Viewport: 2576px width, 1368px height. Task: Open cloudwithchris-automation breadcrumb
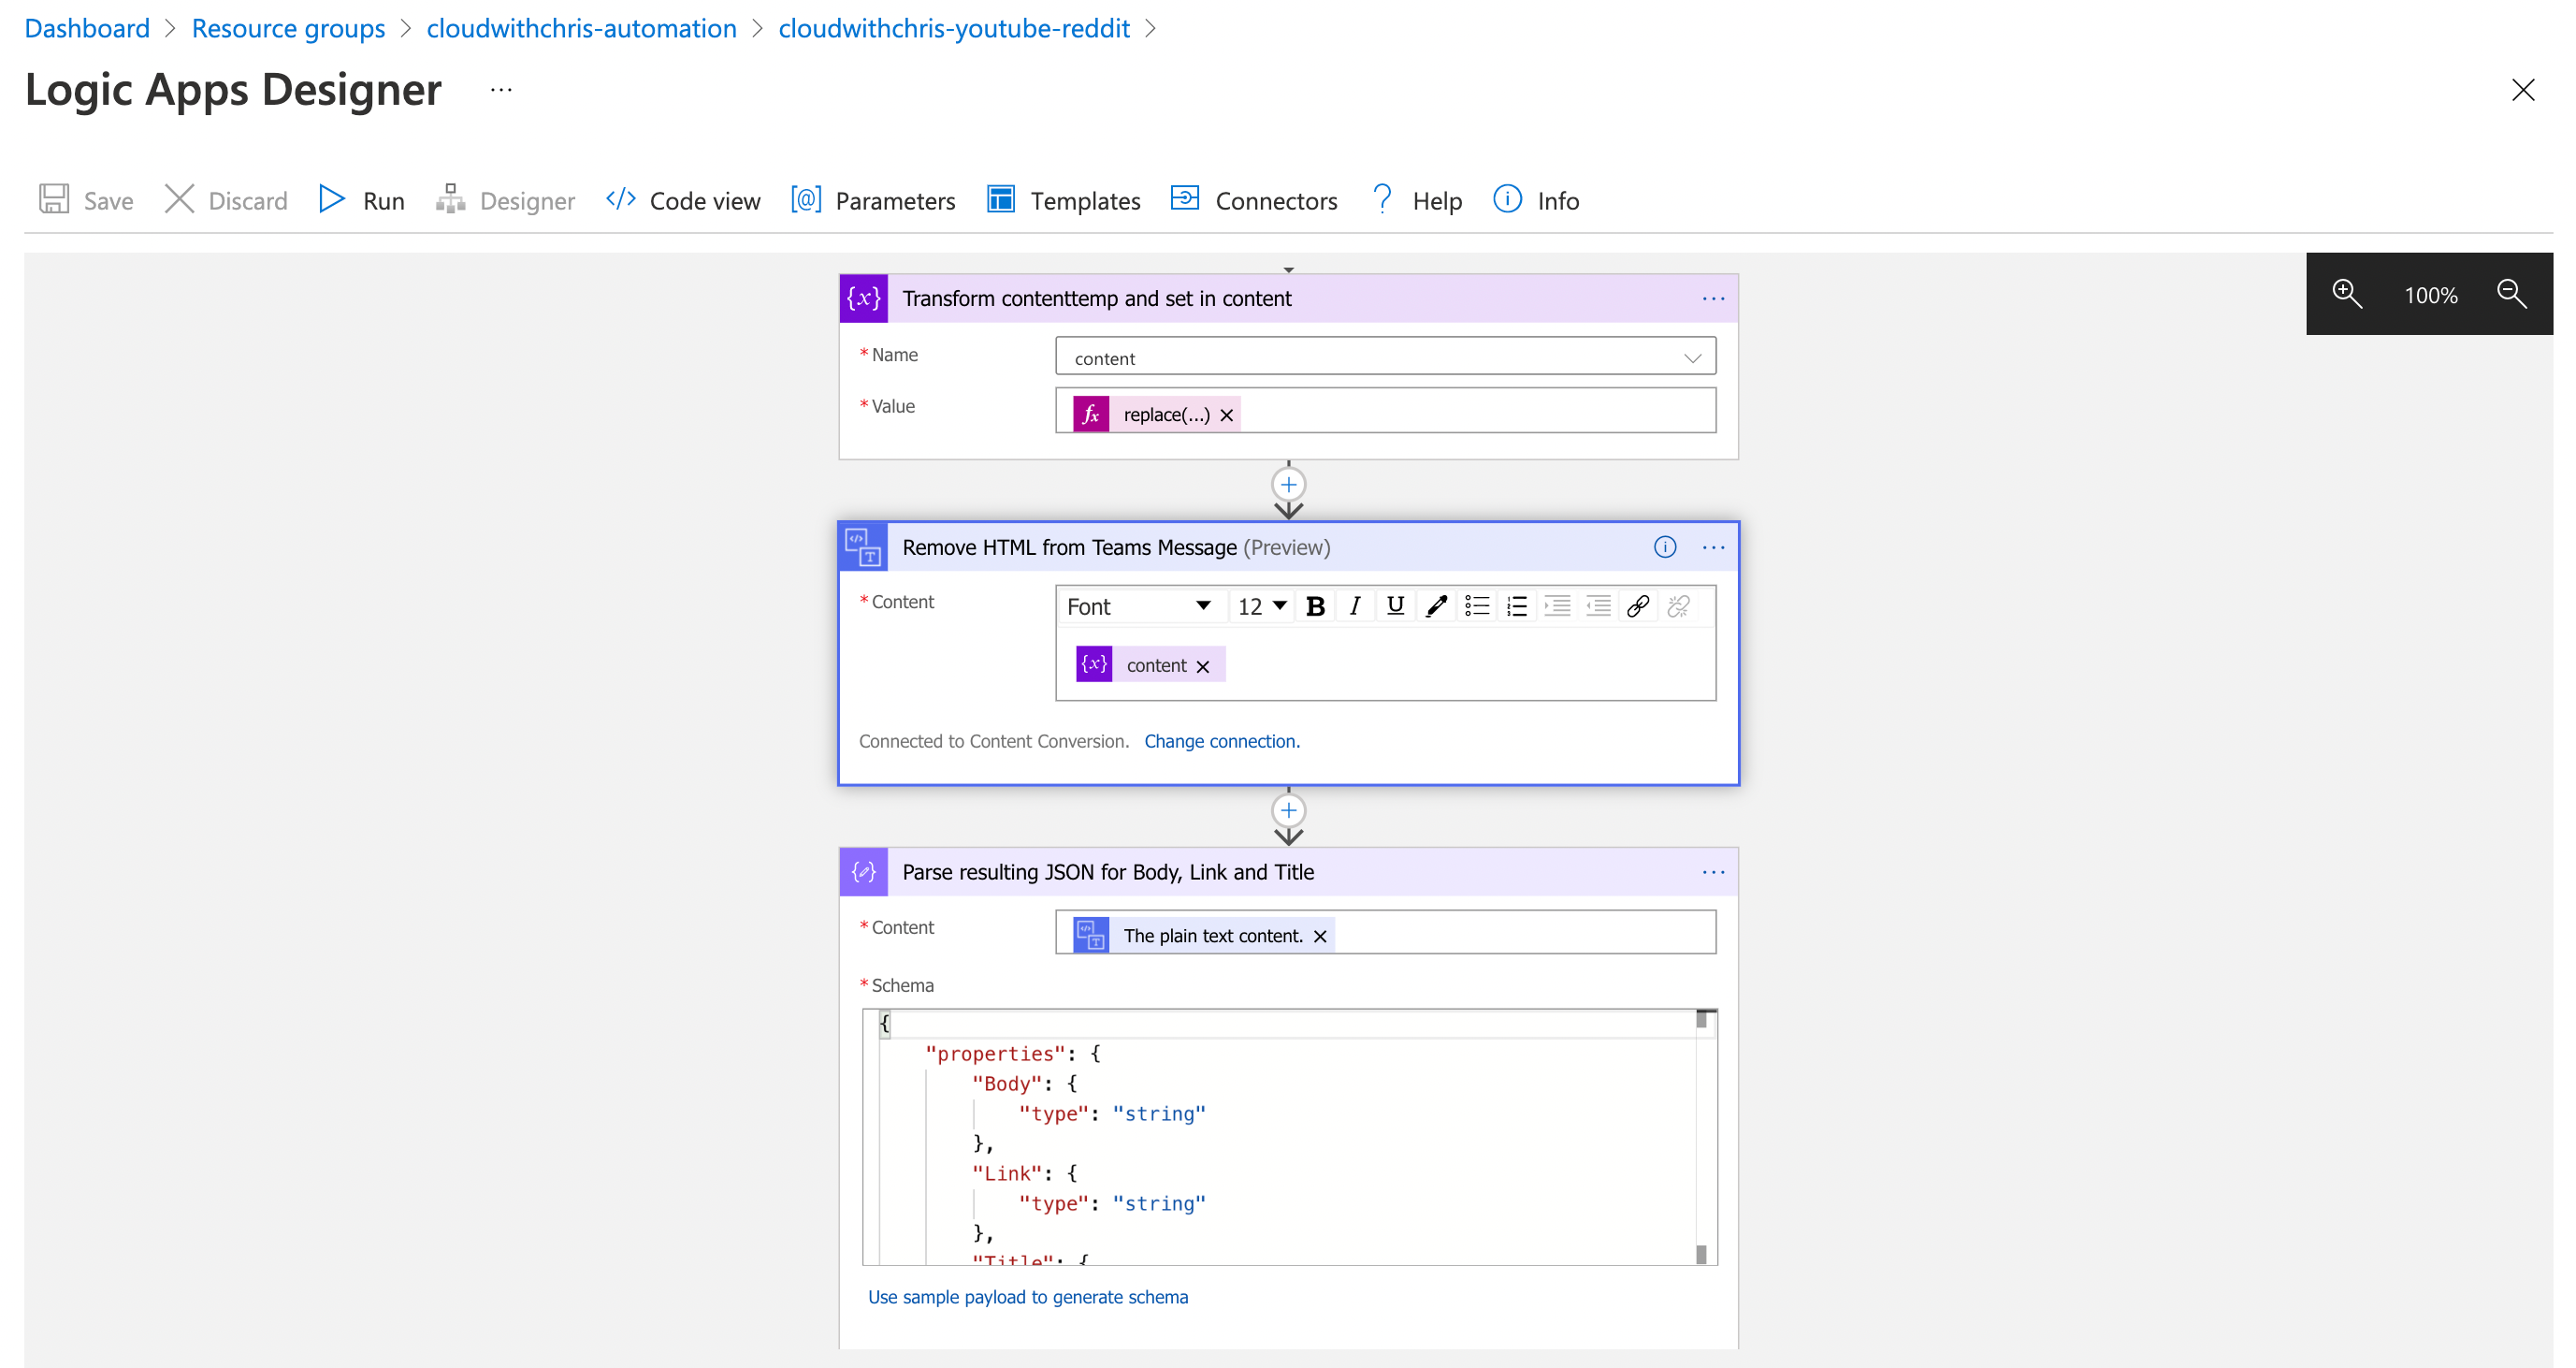point(581,28)
